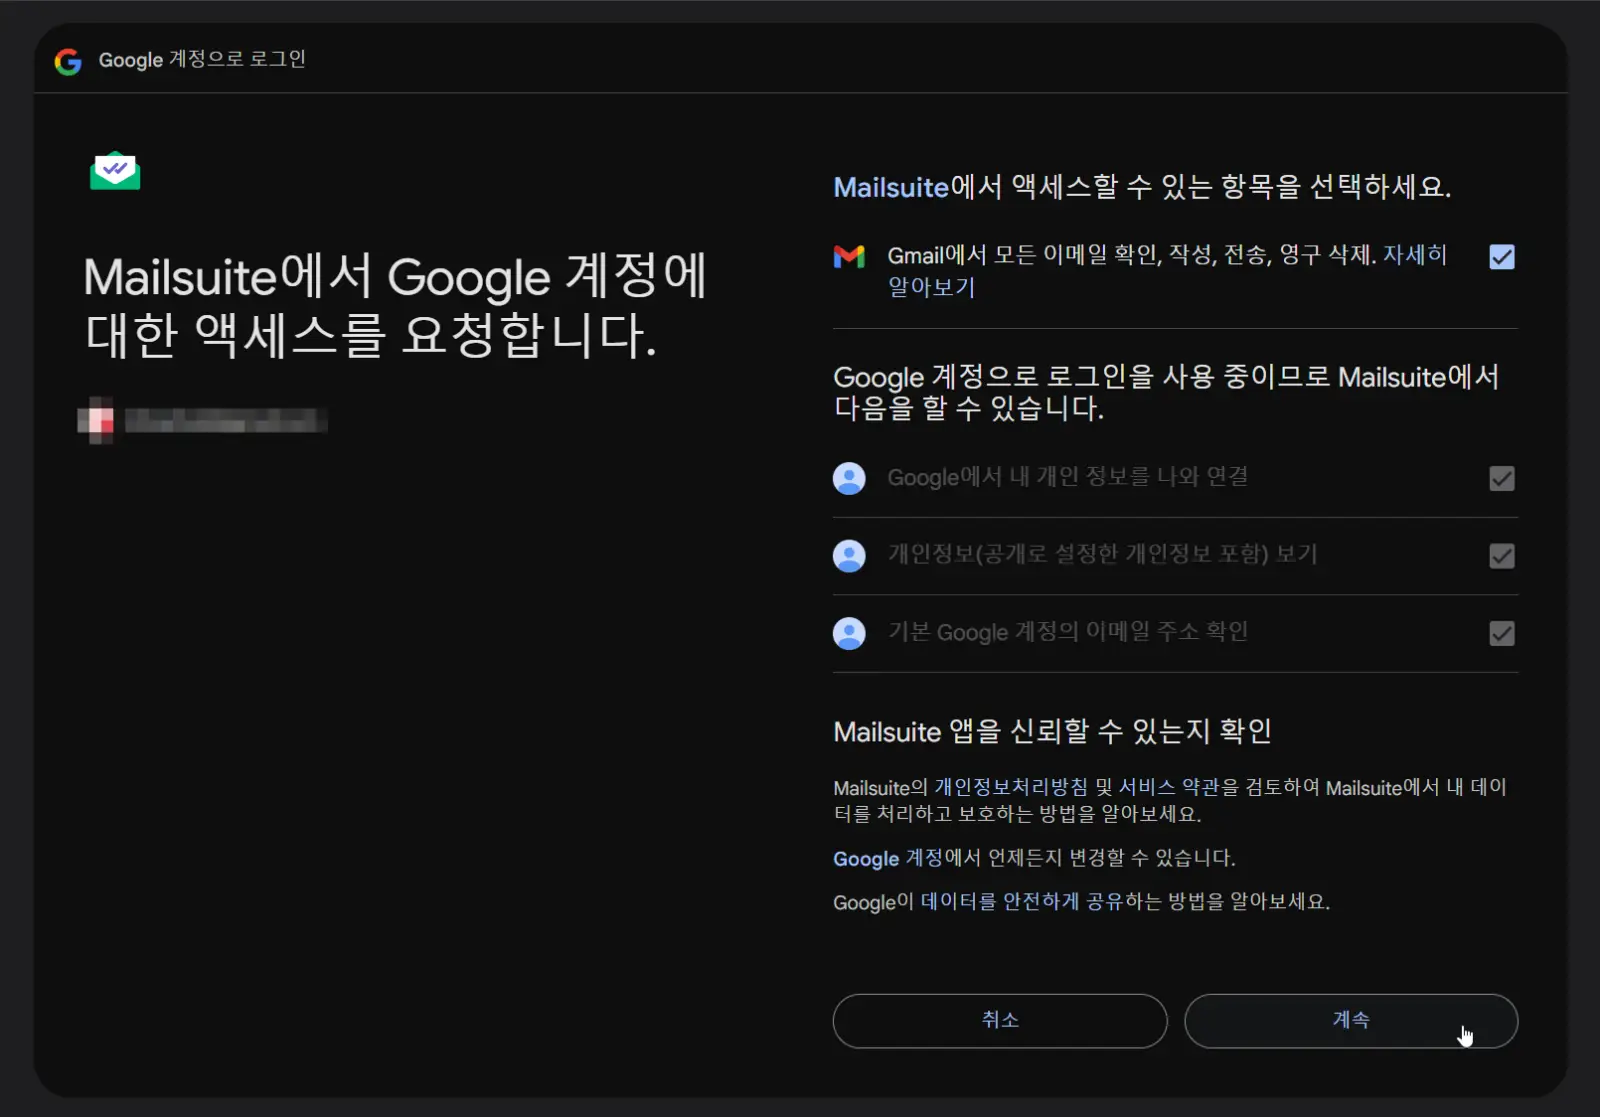Click the '계속' continue button

[x=1351, y=1021]
